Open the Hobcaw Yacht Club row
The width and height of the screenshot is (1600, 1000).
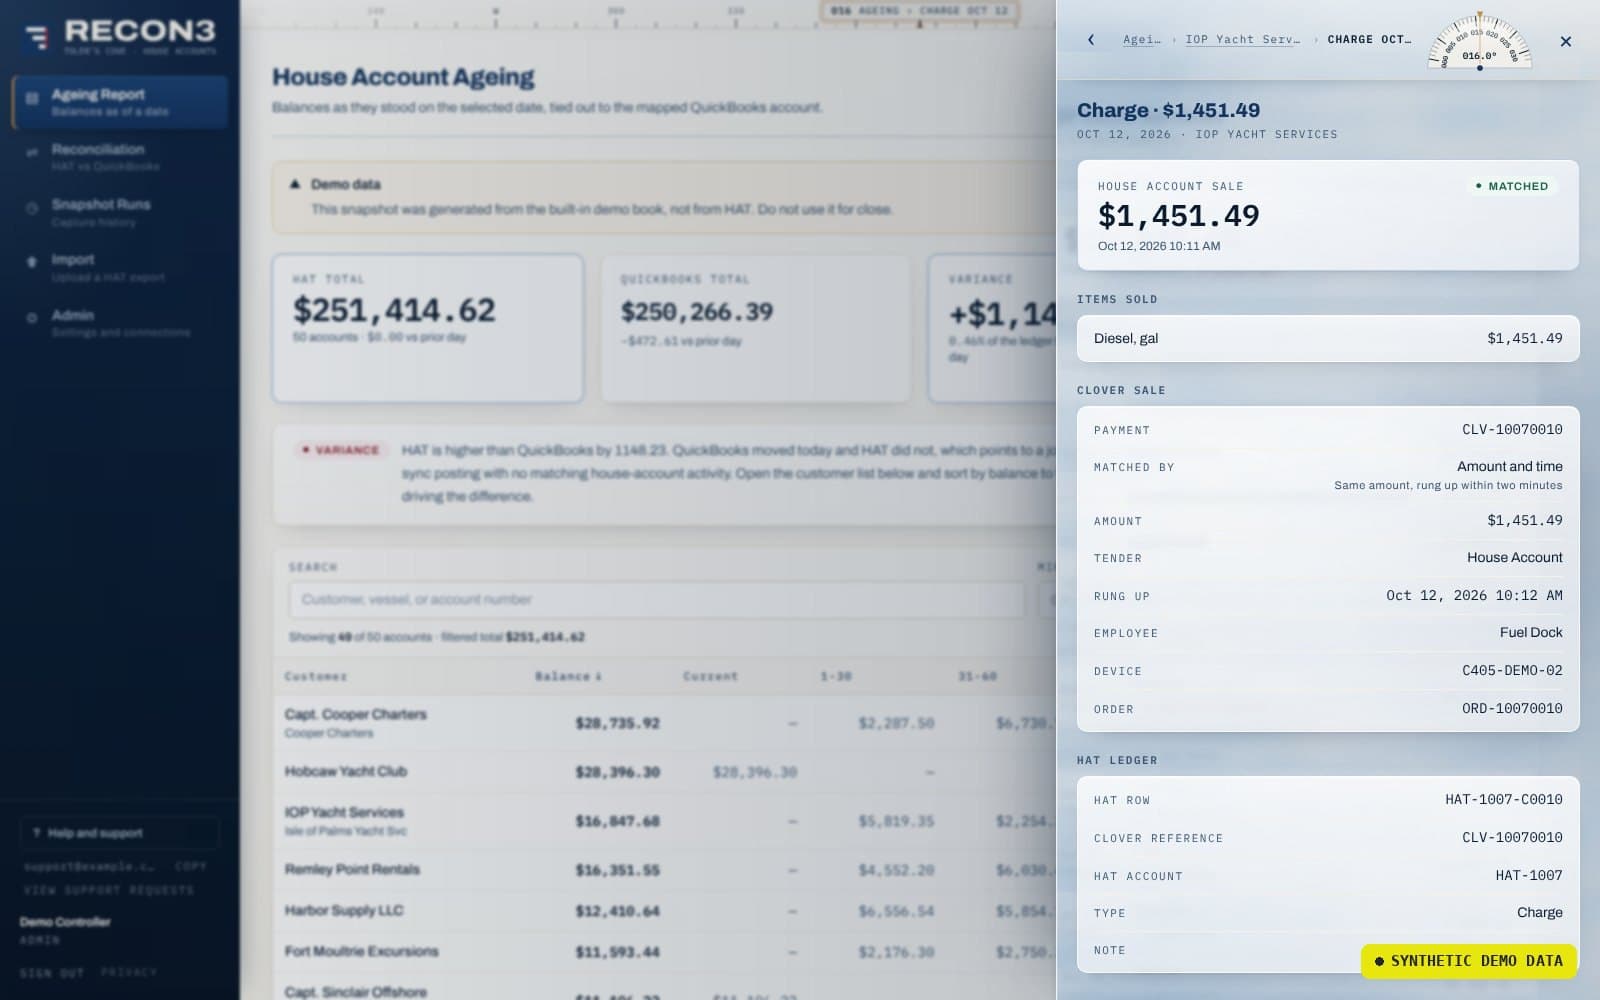[x=665, y=771]
